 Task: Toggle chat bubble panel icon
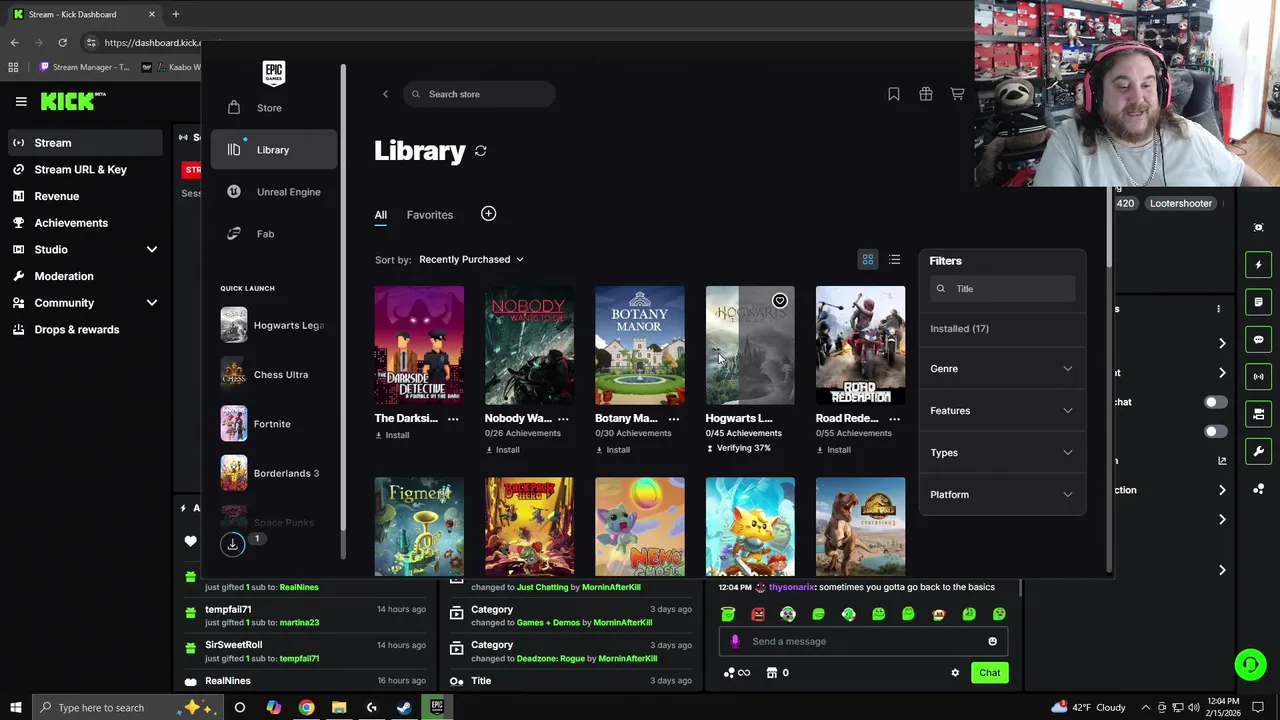(x=1259, y=340)
